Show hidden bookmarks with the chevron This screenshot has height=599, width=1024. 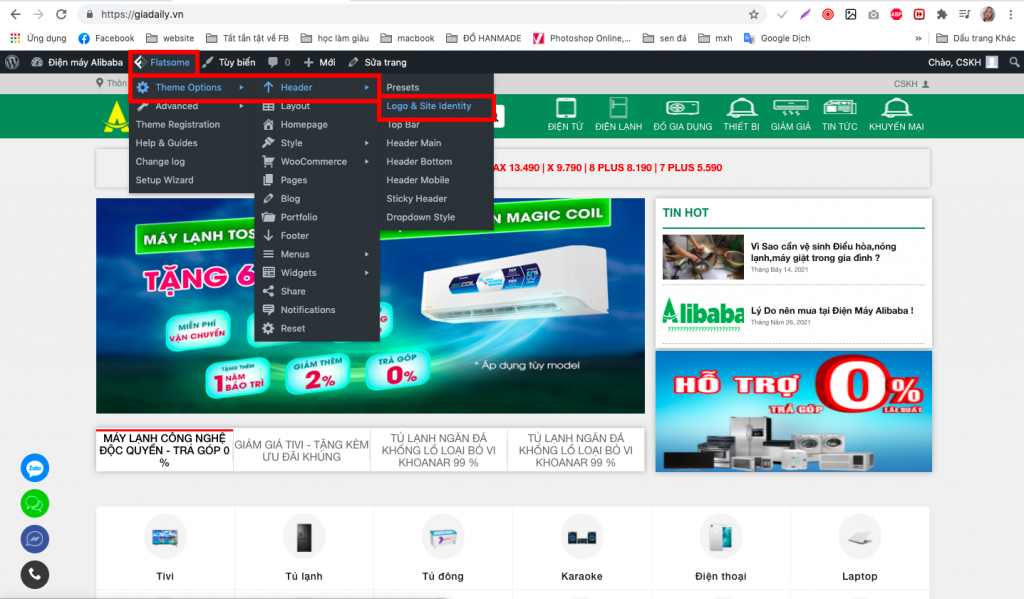[918, 39]
